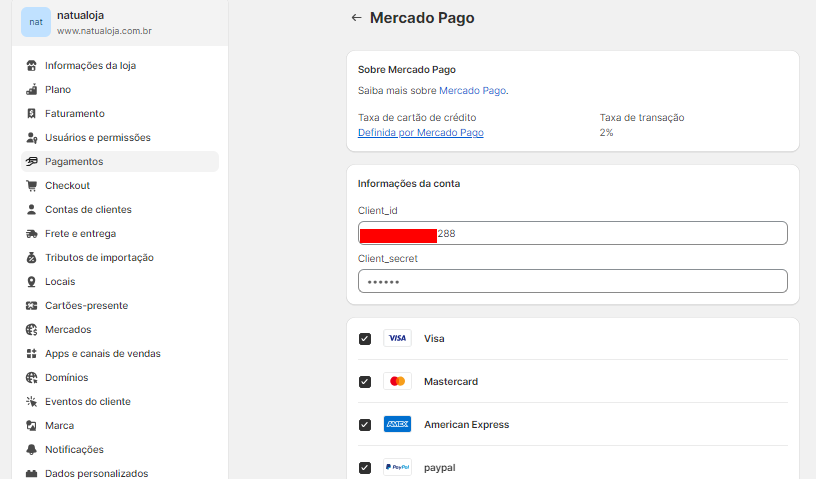The height and width of the screenshot is (479, 816).
Task: Click the Faturamento billing icon
Action: point(32,114)
